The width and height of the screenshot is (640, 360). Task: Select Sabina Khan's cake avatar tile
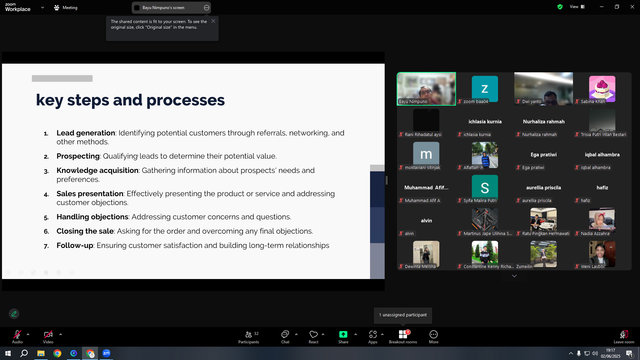coord(602,89)
